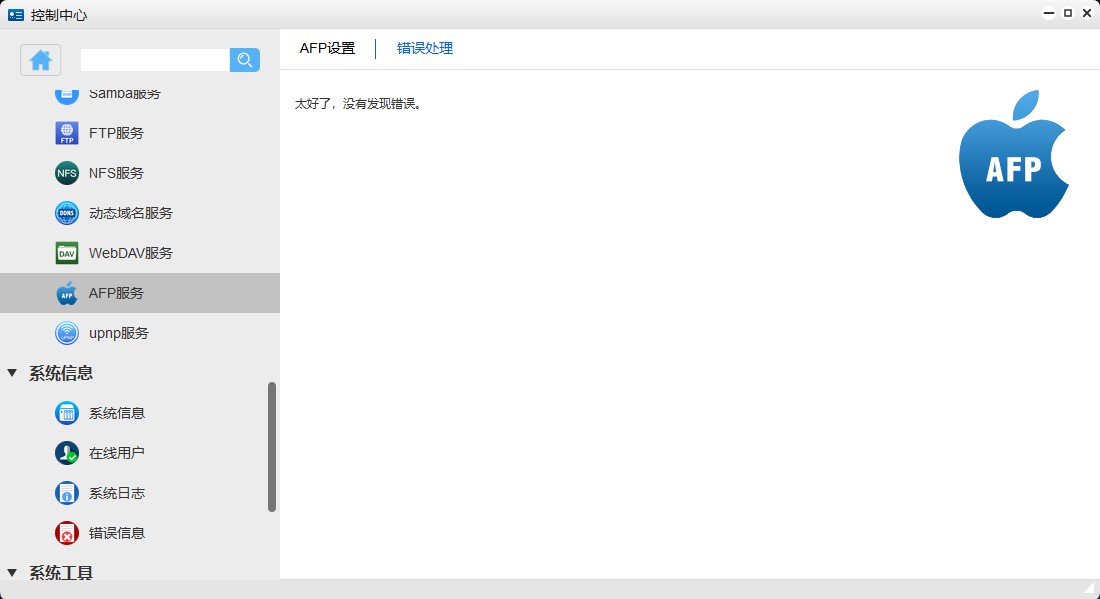This screenshot has width=1100, height=599.
Task: Click the home icon above the sidebar
Action: point(40,60)
